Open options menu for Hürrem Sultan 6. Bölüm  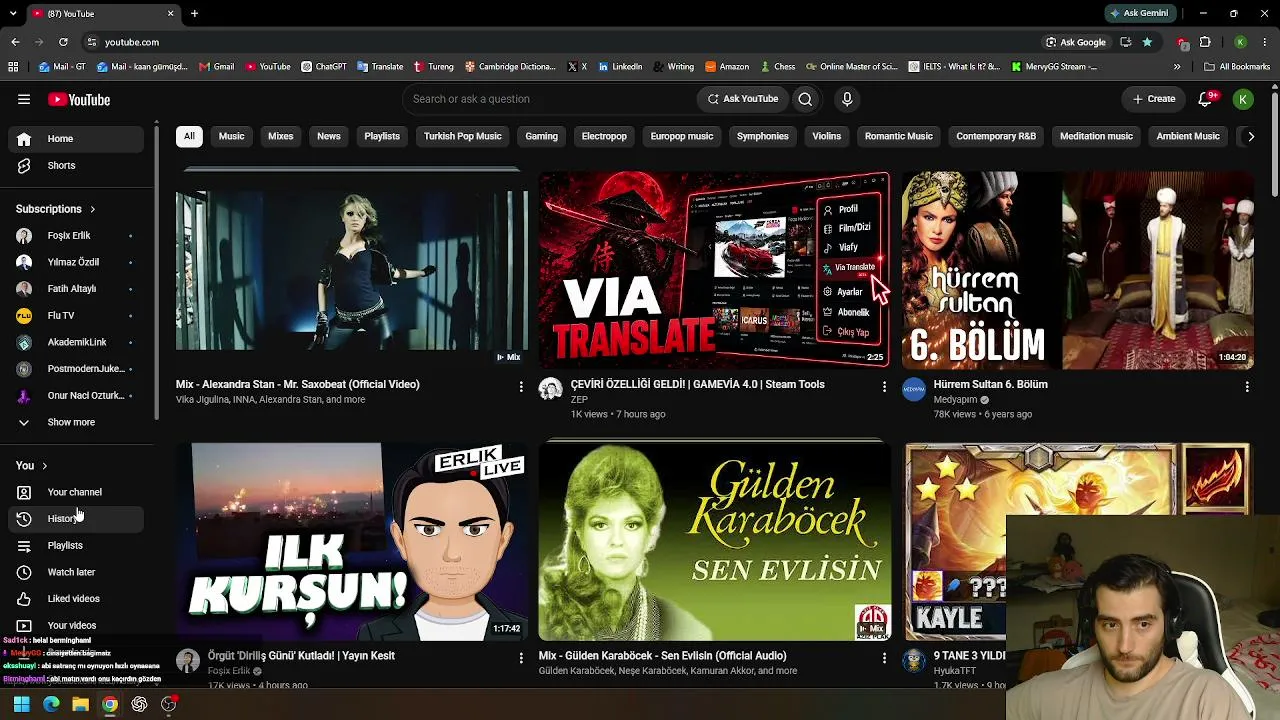point(1247,386)
